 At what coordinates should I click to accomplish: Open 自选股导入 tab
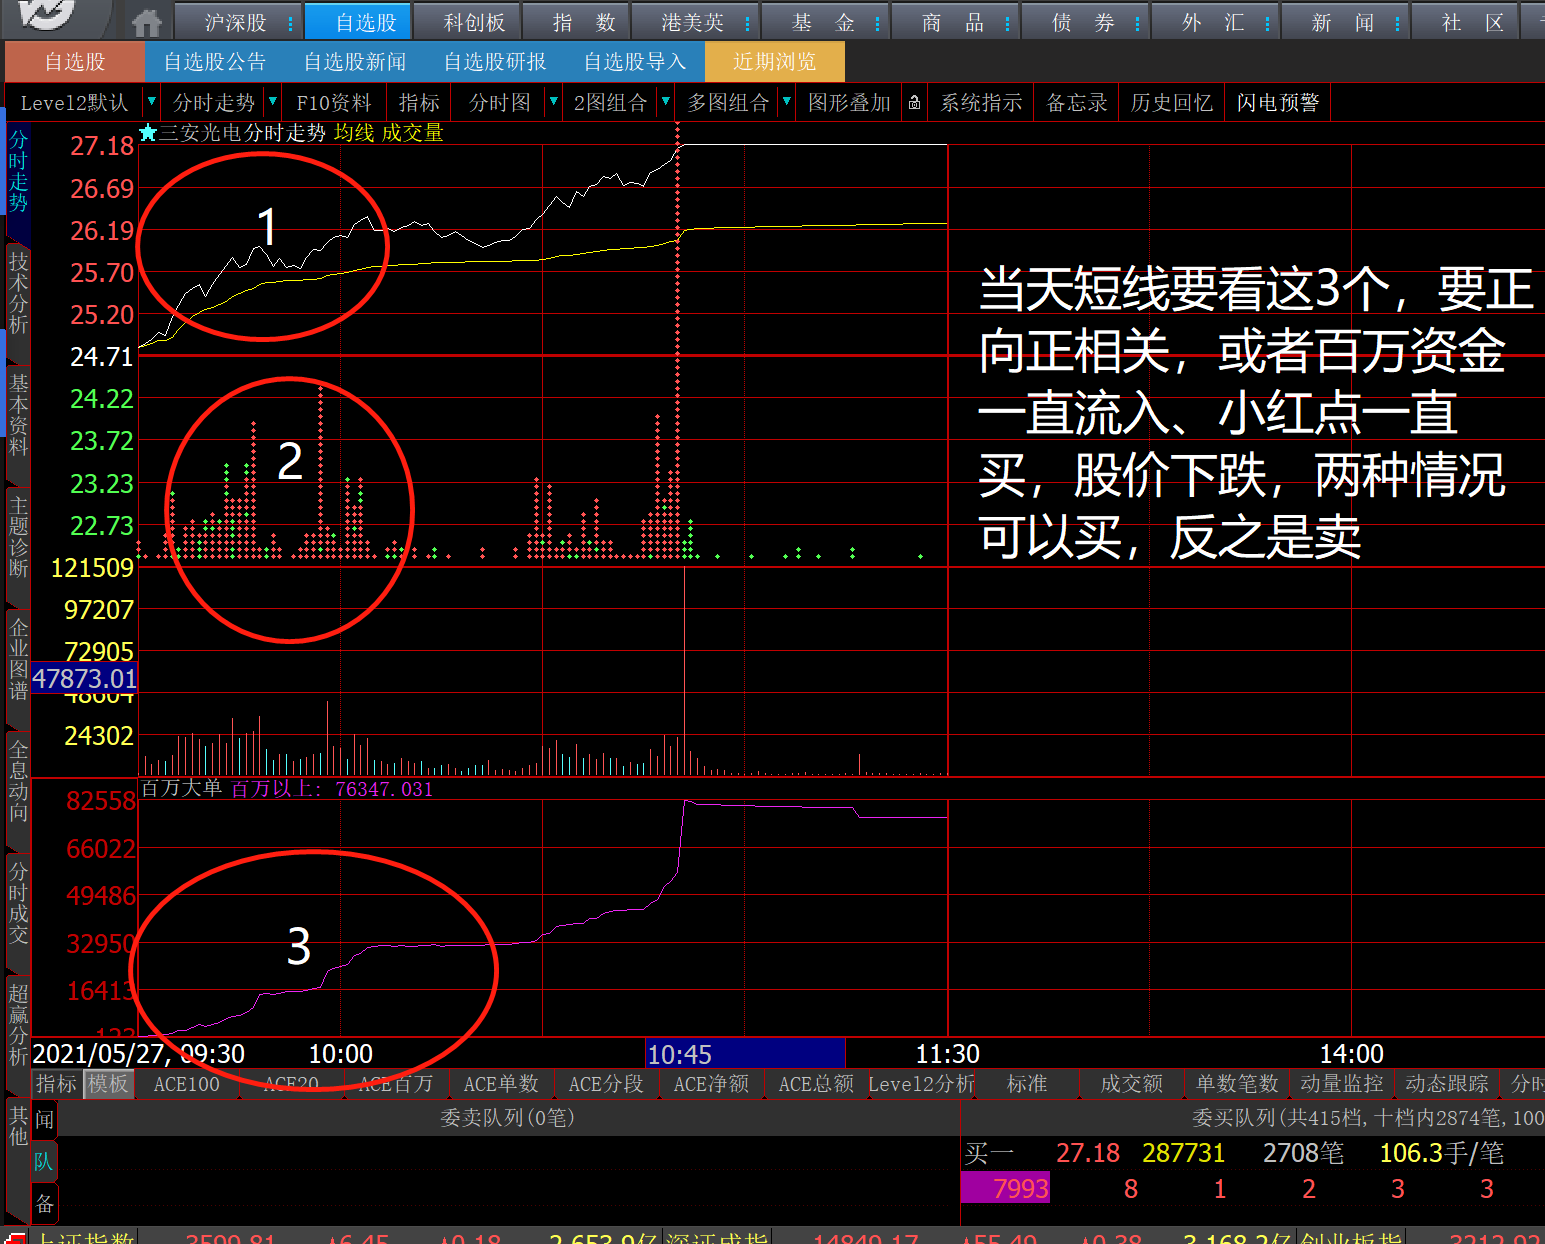point(635,62)
